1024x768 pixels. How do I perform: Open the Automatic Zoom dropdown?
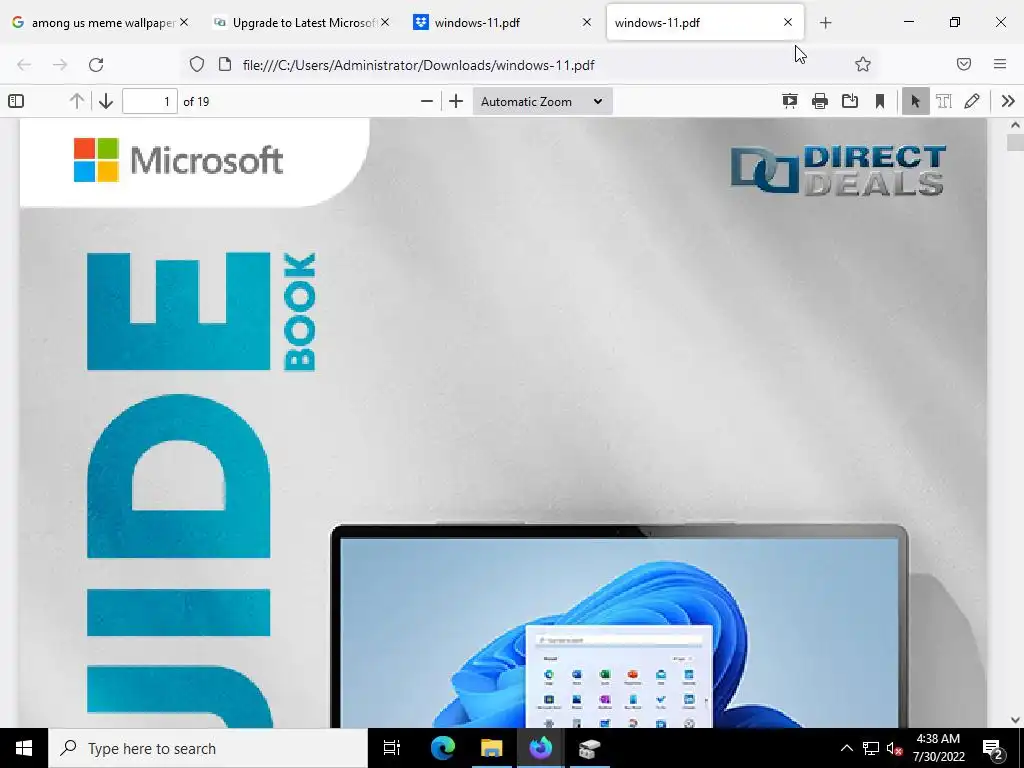tap(542, 101)
